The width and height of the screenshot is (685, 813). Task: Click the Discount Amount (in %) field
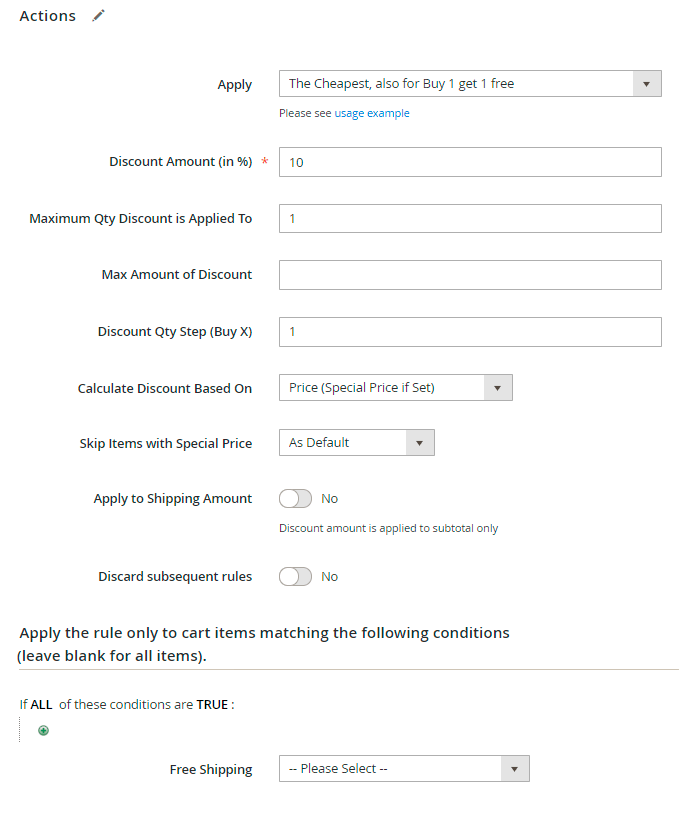coord(469,162)
